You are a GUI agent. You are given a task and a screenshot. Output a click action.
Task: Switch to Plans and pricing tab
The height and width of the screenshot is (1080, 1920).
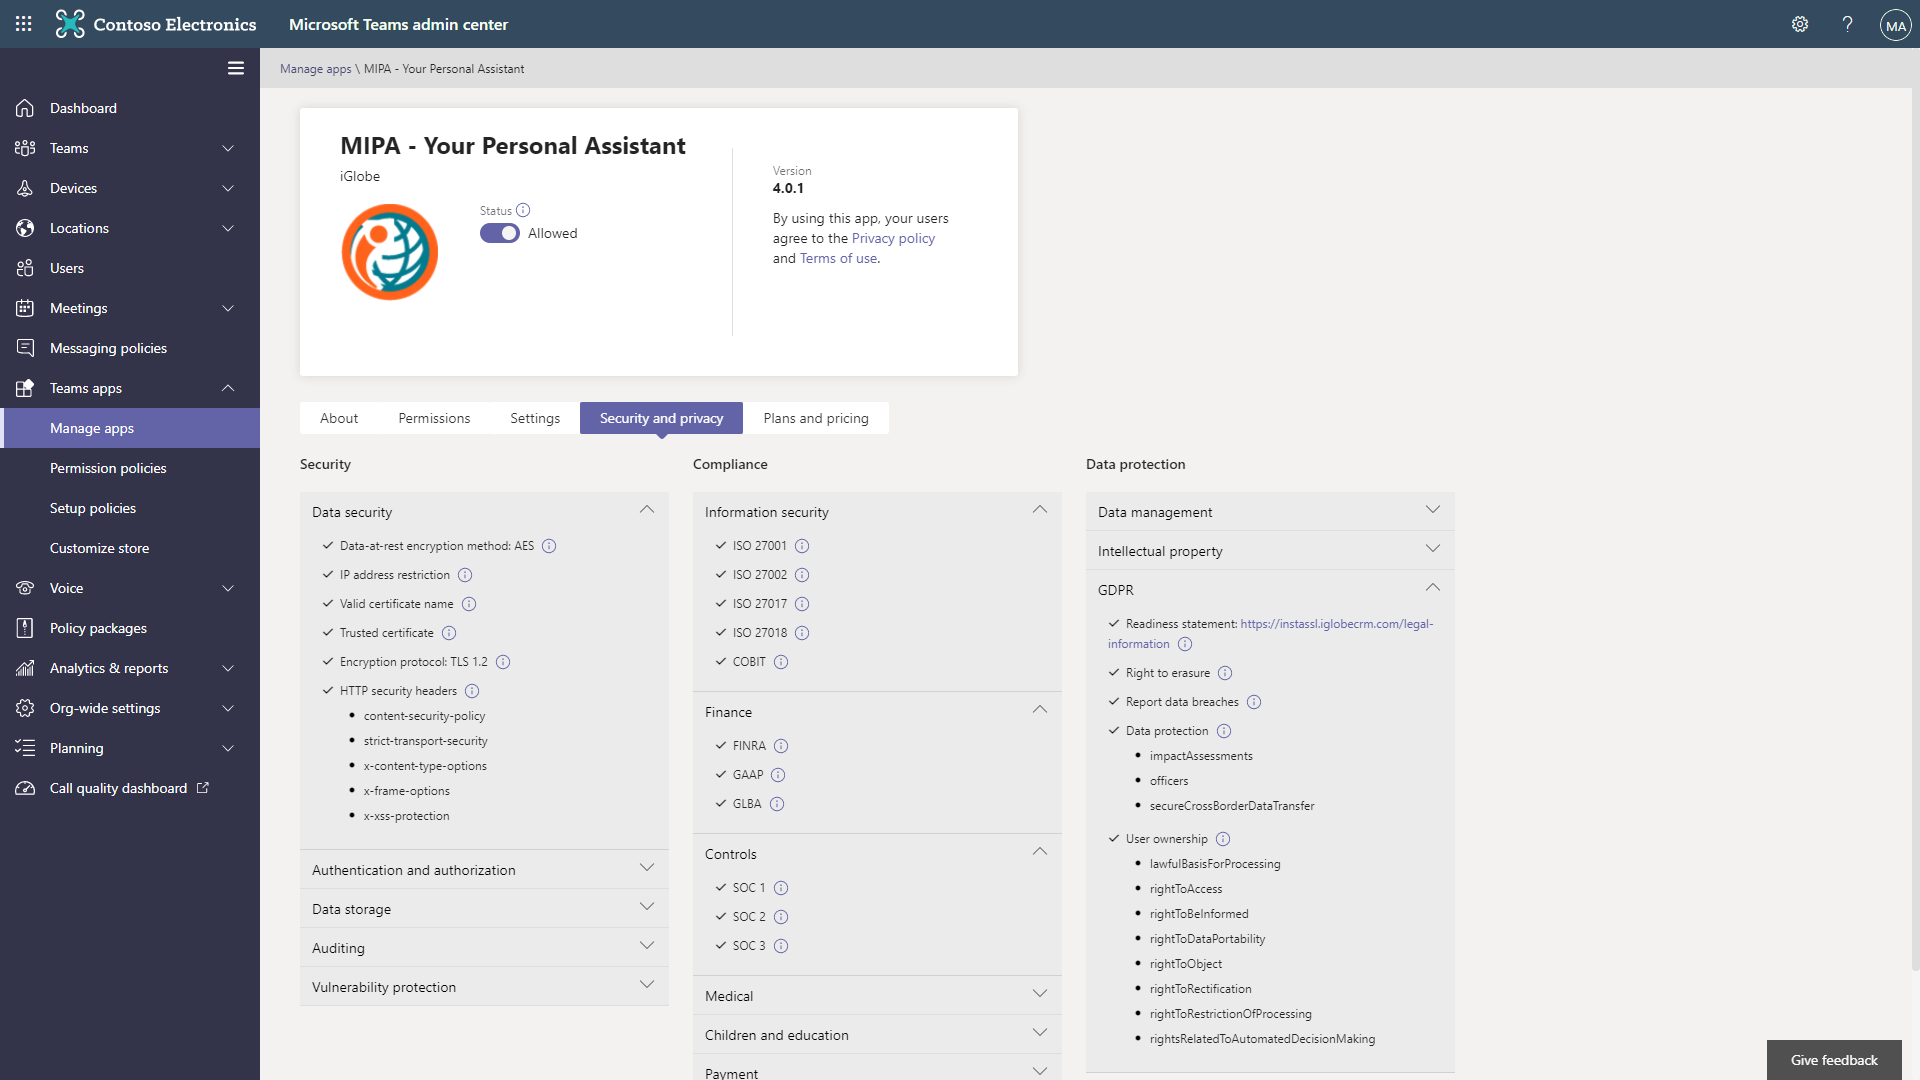(x=816, y=418)
